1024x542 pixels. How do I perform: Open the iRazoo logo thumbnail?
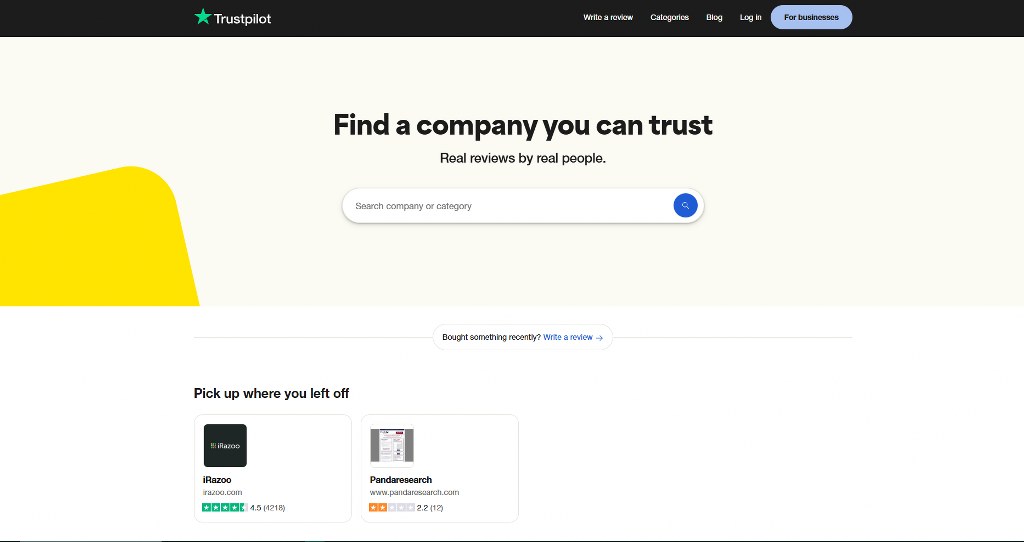click(x=225, y=445)
